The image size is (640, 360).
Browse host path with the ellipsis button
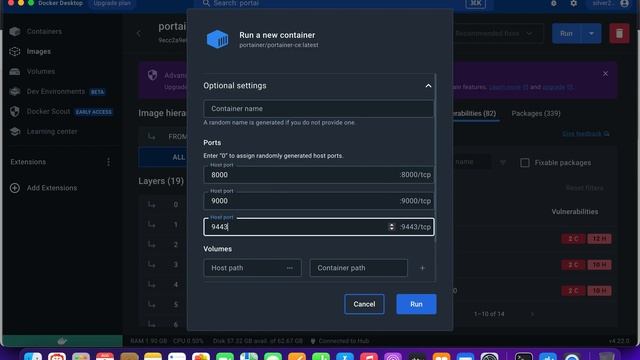pos(289,268)
